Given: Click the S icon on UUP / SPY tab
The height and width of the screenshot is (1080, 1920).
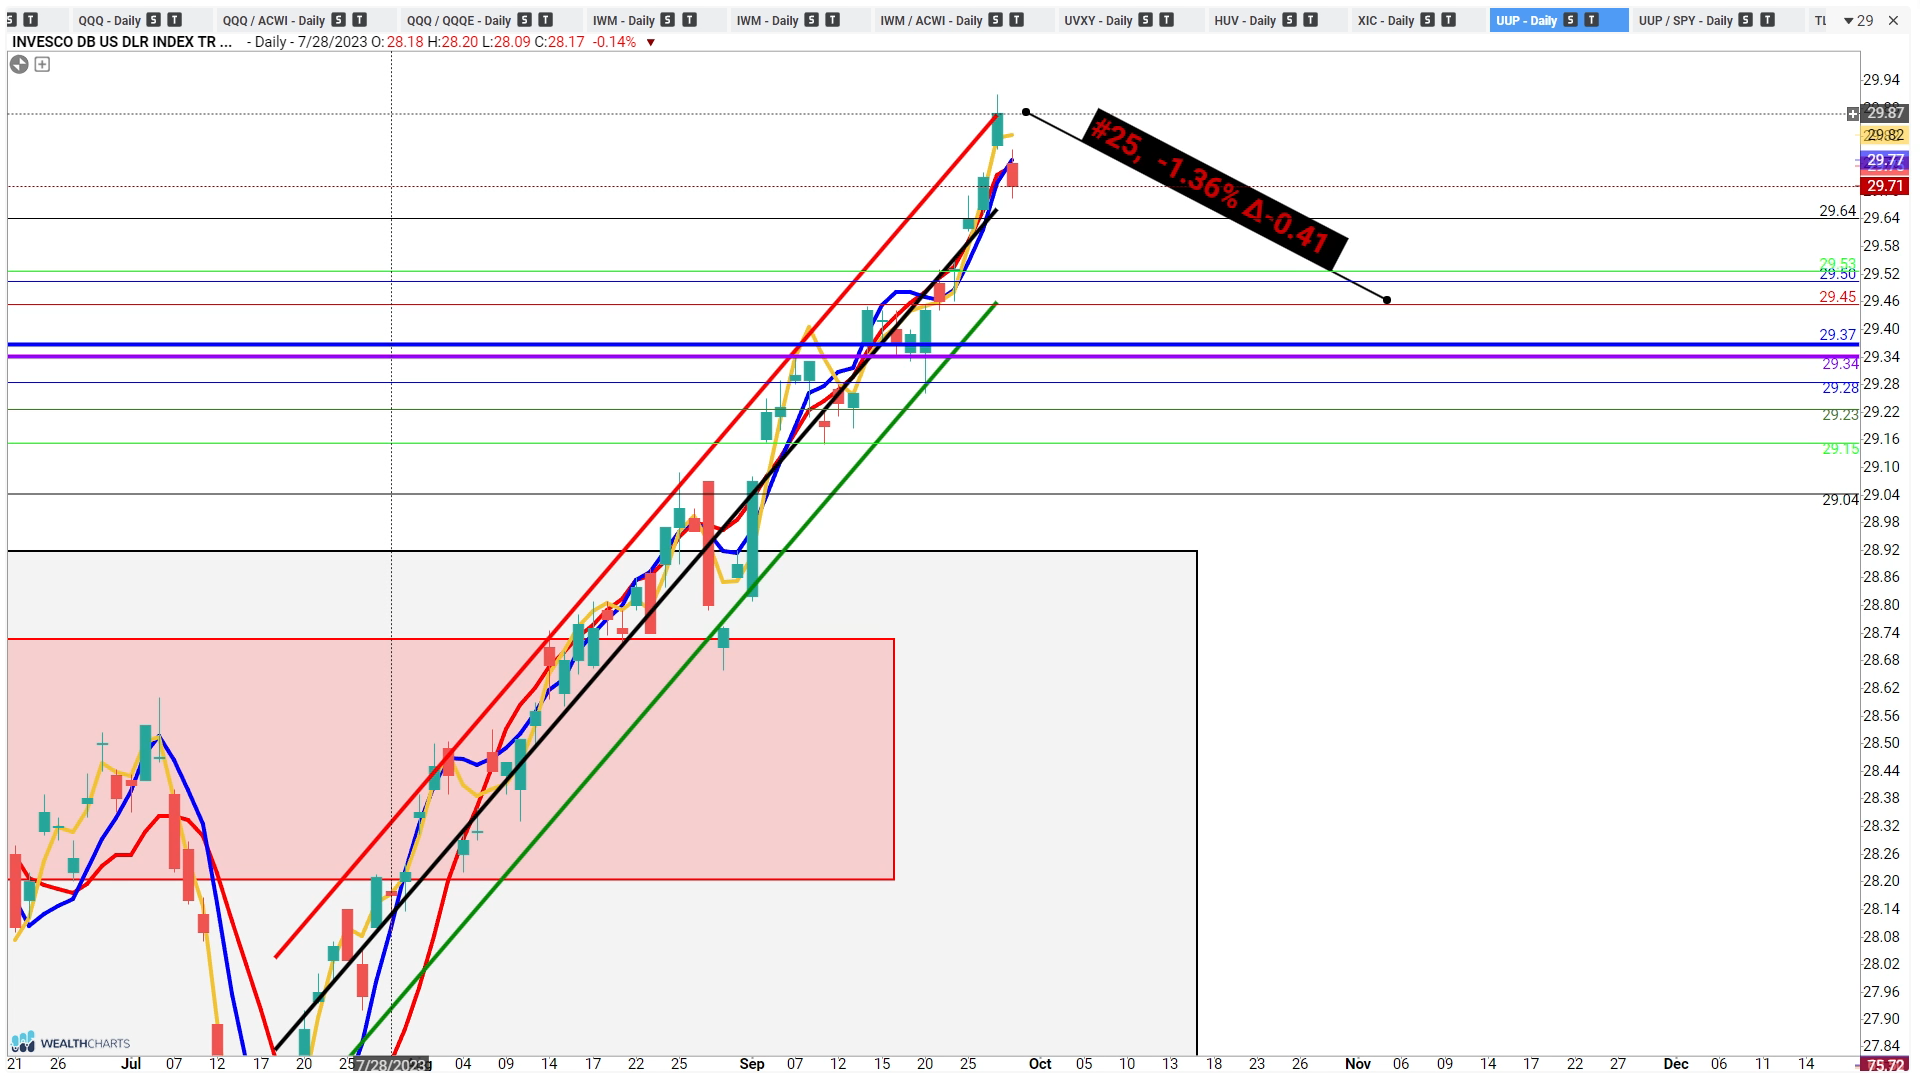Looking at the screenshot, I should [x=1745, y=20].
